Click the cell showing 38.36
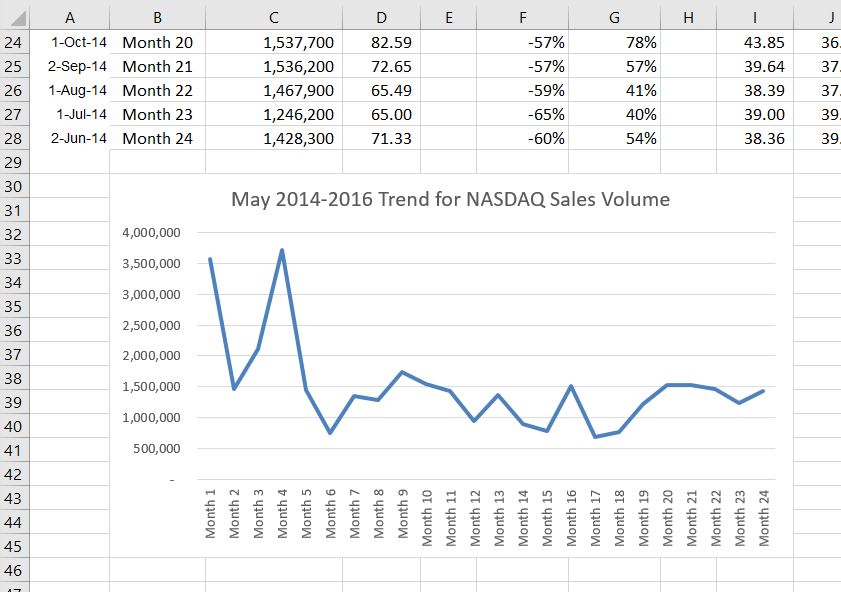The height and width of the screenshot is (592, 841). [x=755, y=138]
